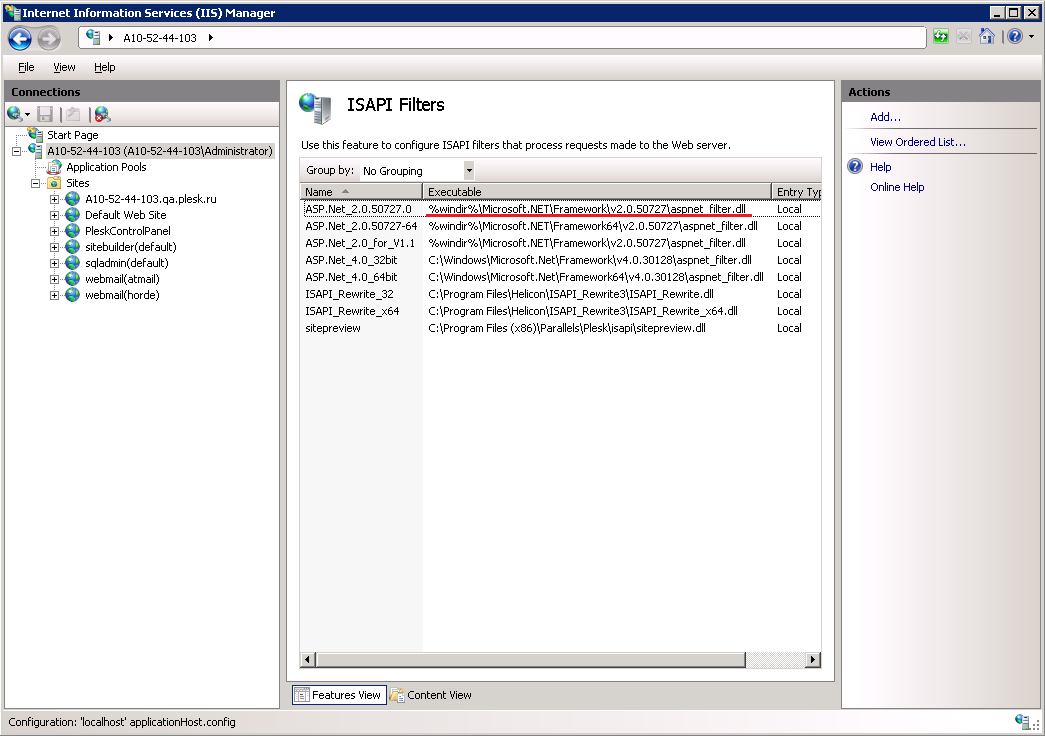
Task: Click the Delete Connection icon
Action: pos(102,115)
